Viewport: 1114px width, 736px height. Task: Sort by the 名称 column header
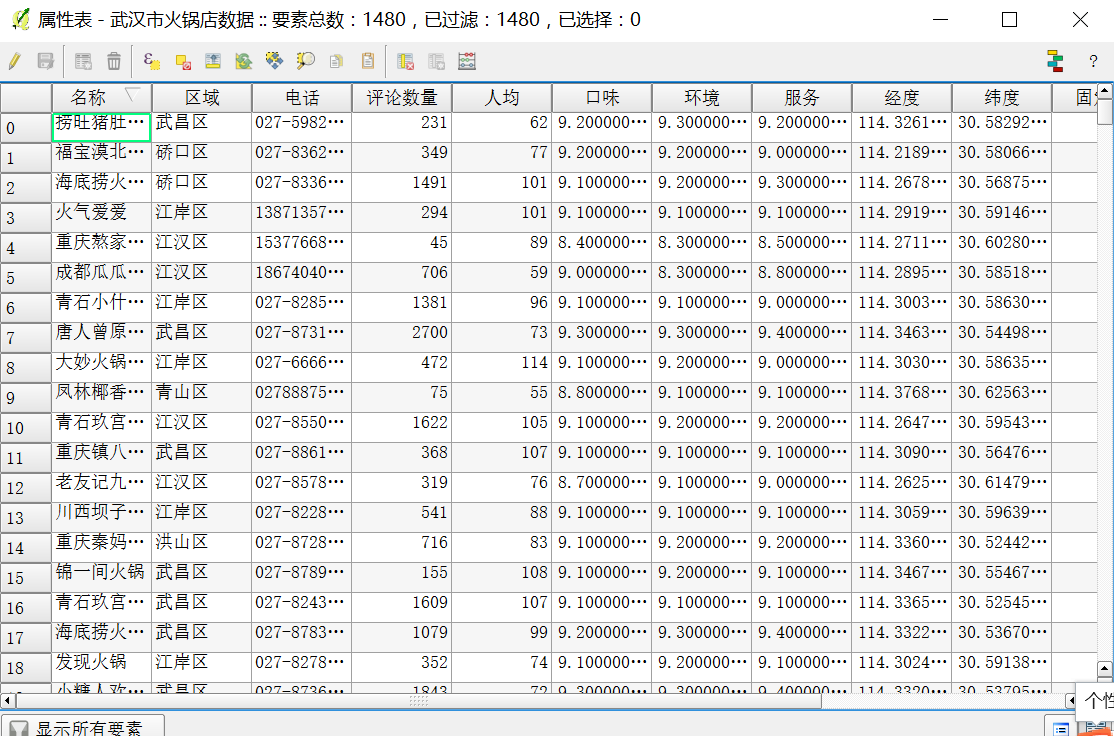coord(102,98)
